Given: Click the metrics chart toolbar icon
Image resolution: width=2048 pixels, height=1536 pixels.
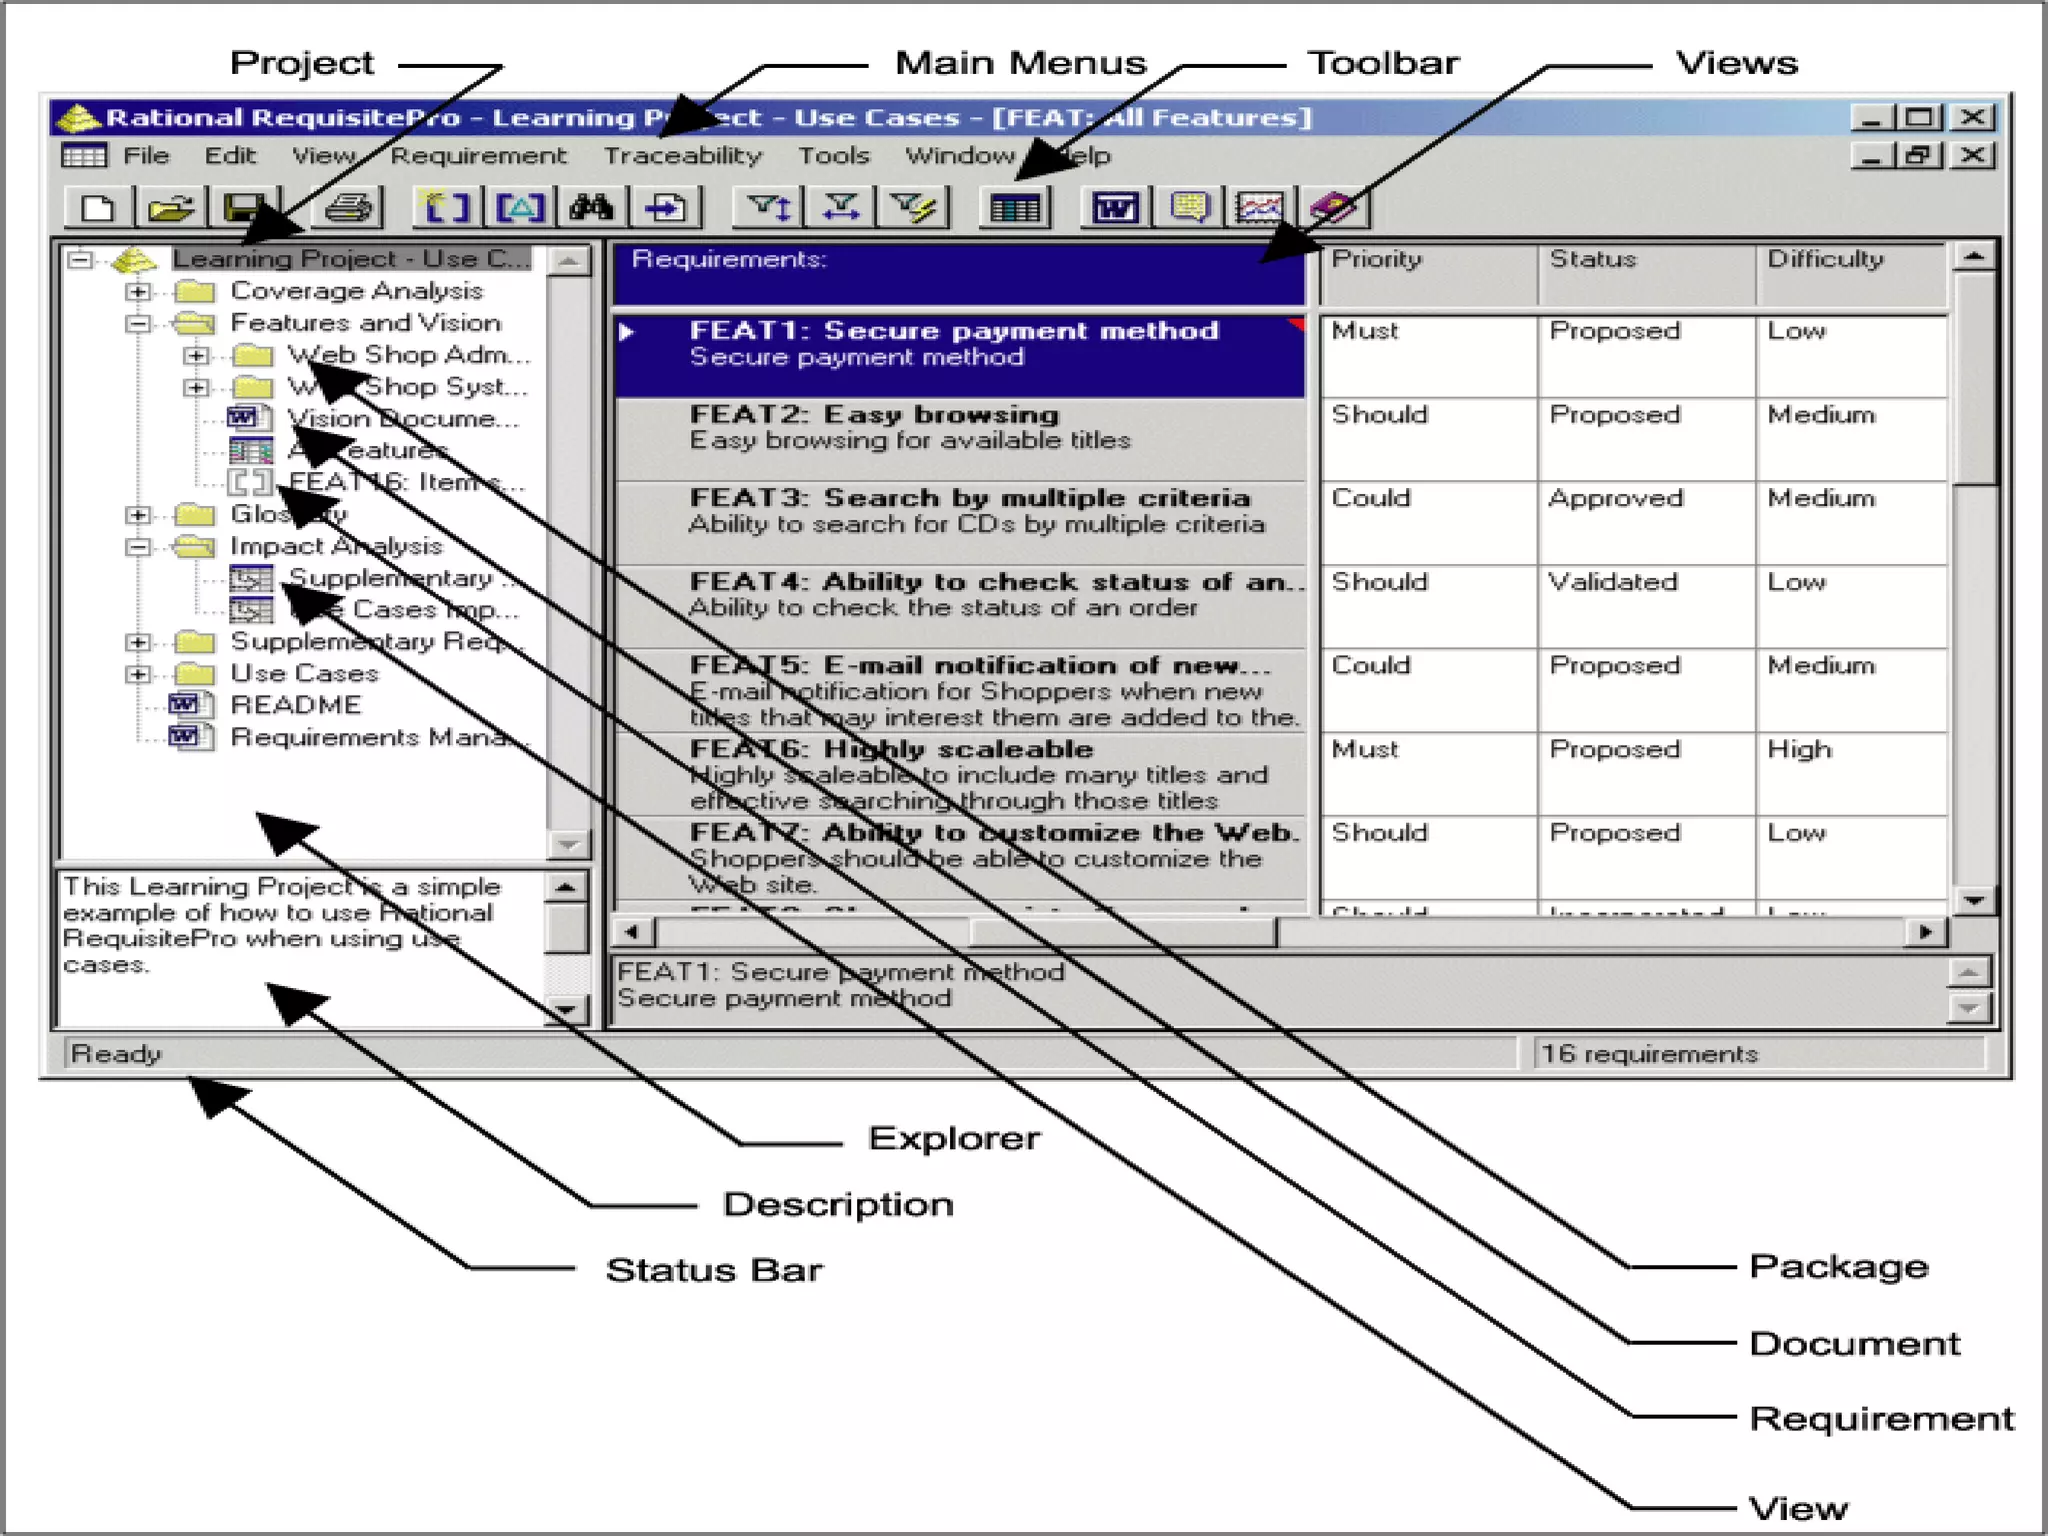Looking at the screenshot, I should tap(1260, 208).
